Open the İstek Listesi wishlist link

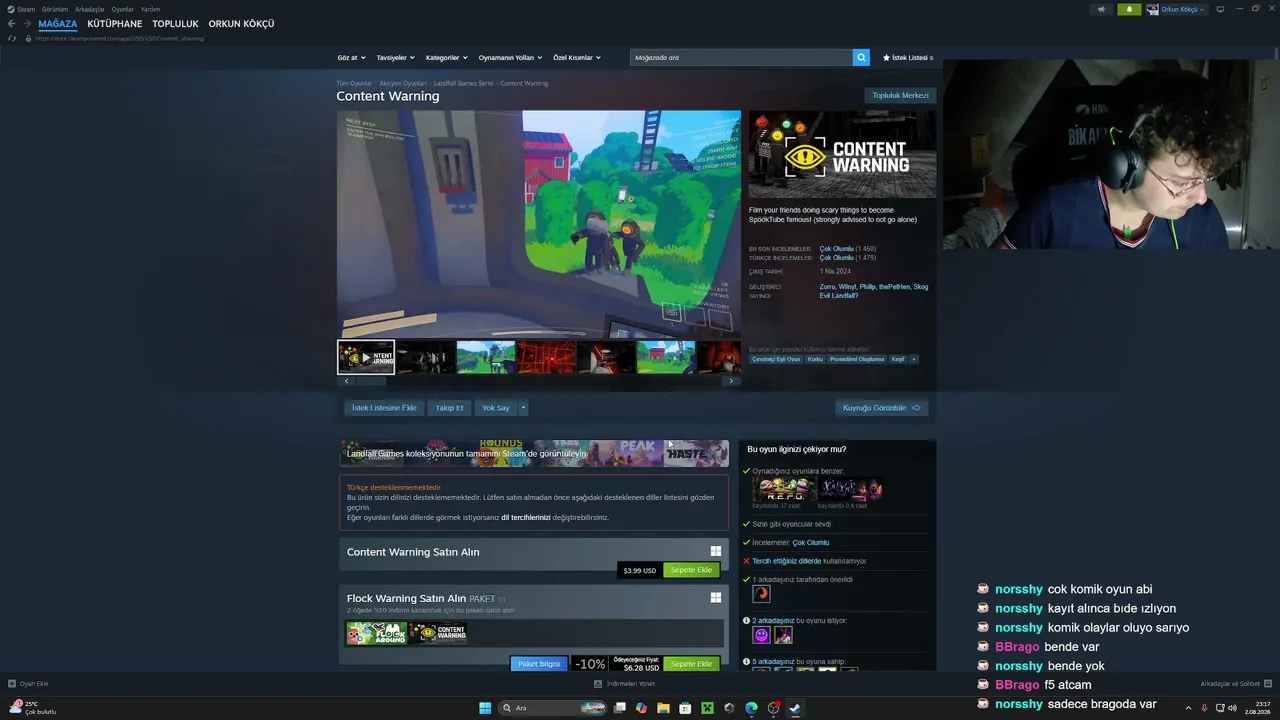point(908,58)
